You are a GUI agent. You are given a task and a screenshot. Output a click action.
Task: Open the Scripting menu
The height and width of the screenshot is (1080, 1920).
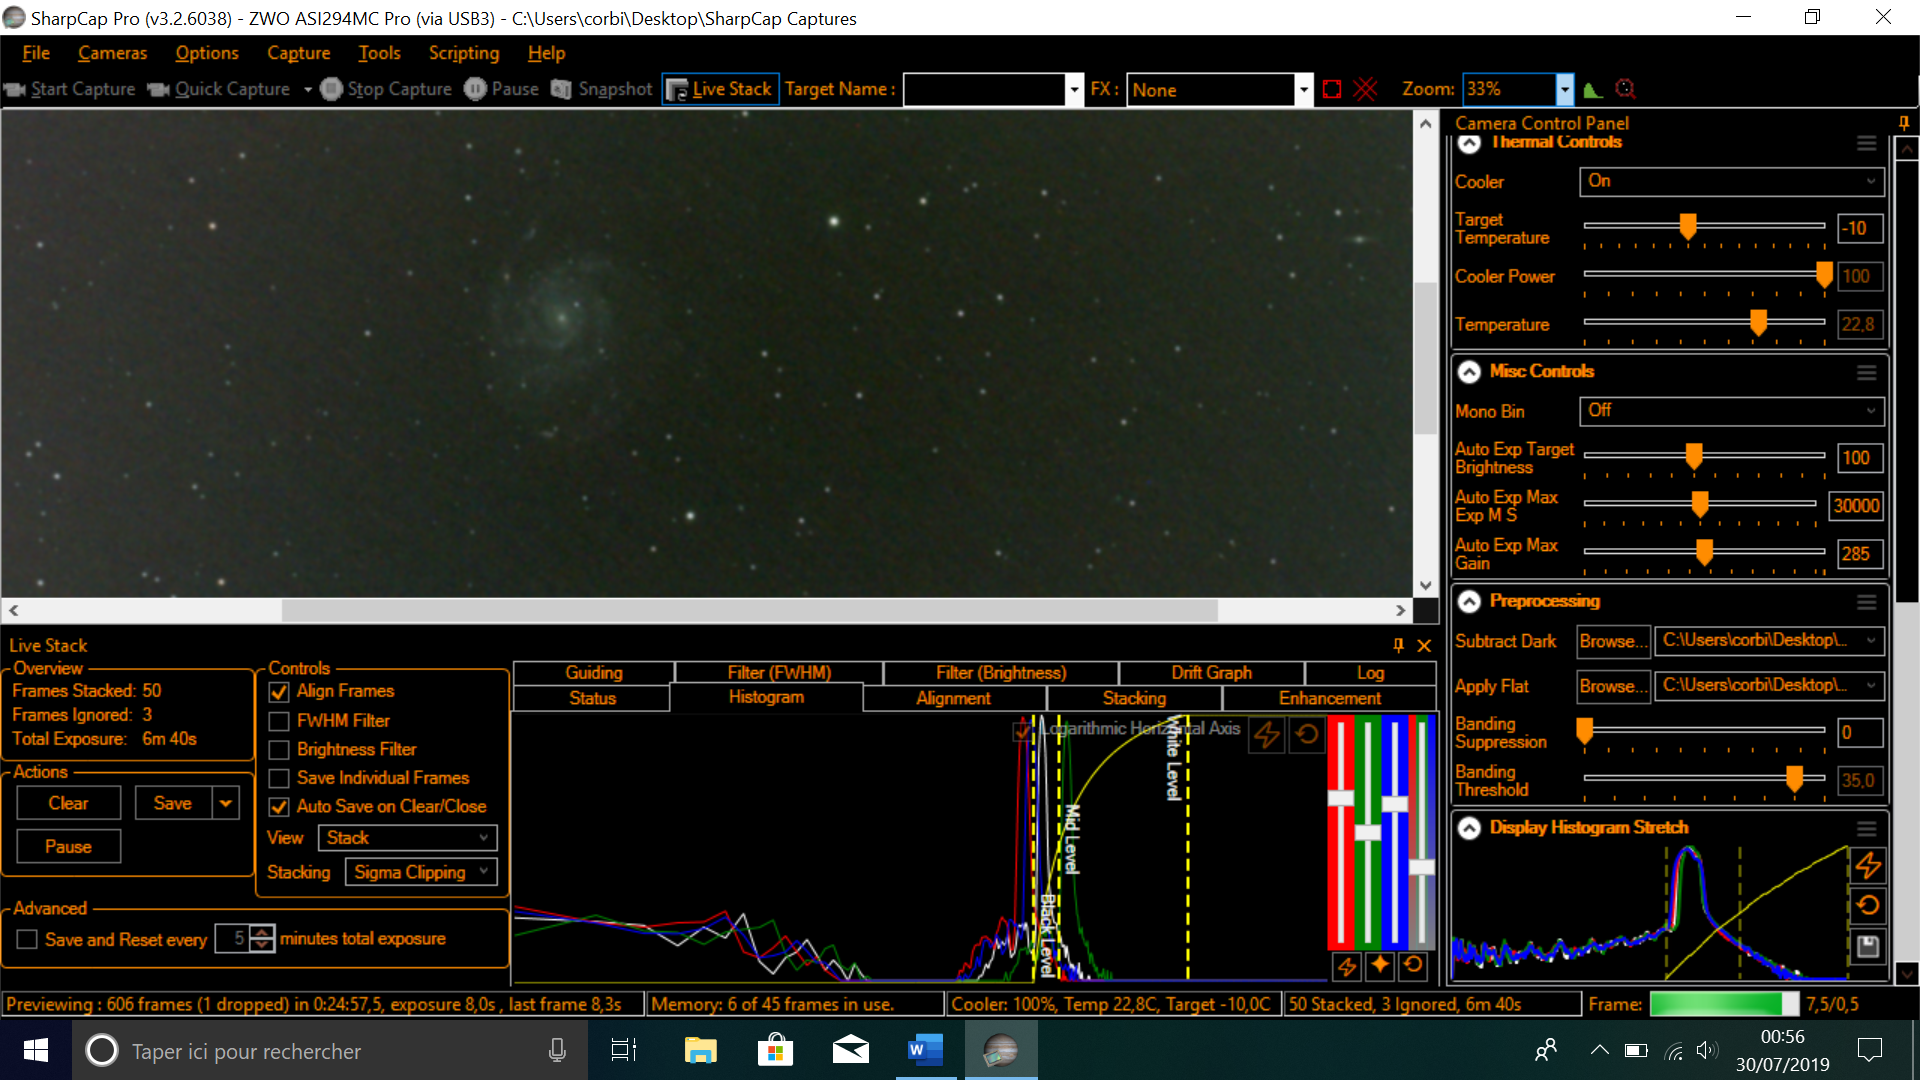point(464,53)
